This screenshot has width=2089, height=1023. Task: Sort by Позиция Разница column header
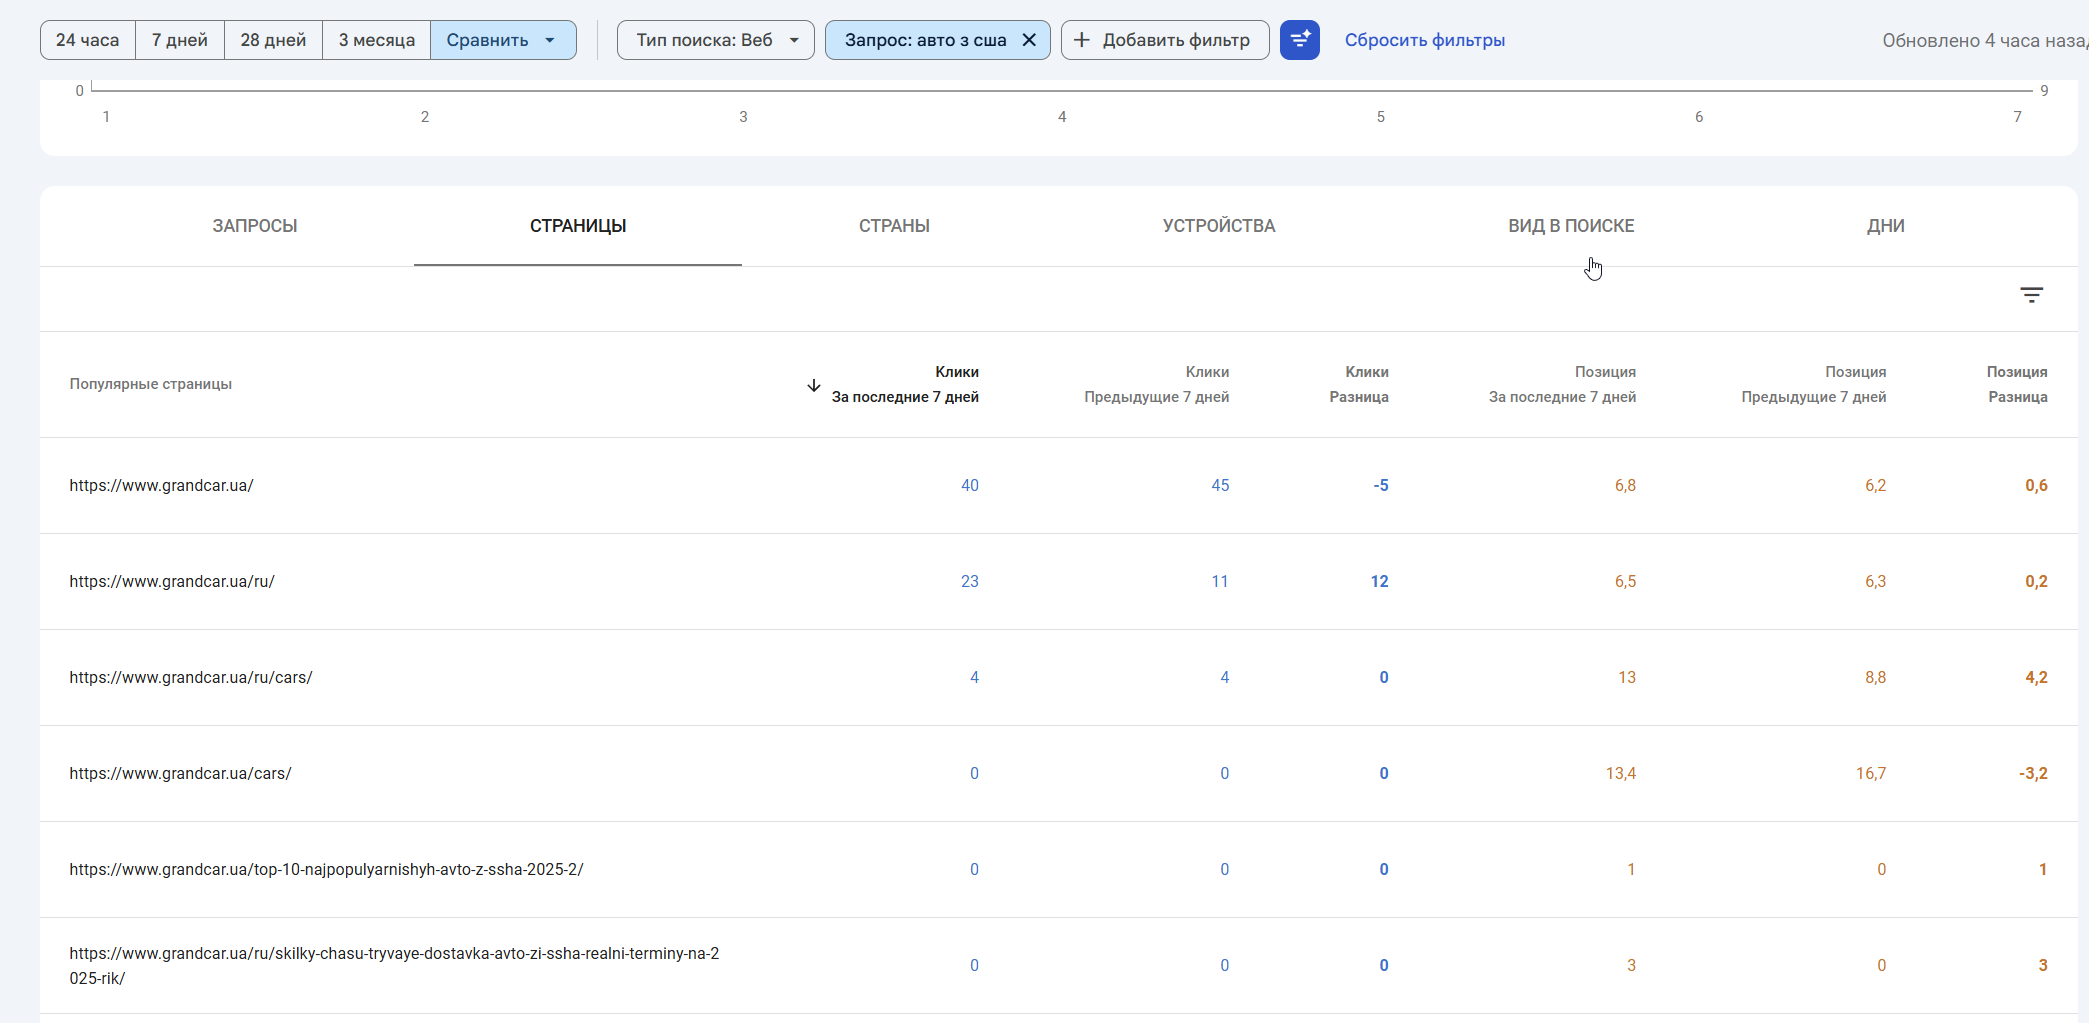point(2016,384)
